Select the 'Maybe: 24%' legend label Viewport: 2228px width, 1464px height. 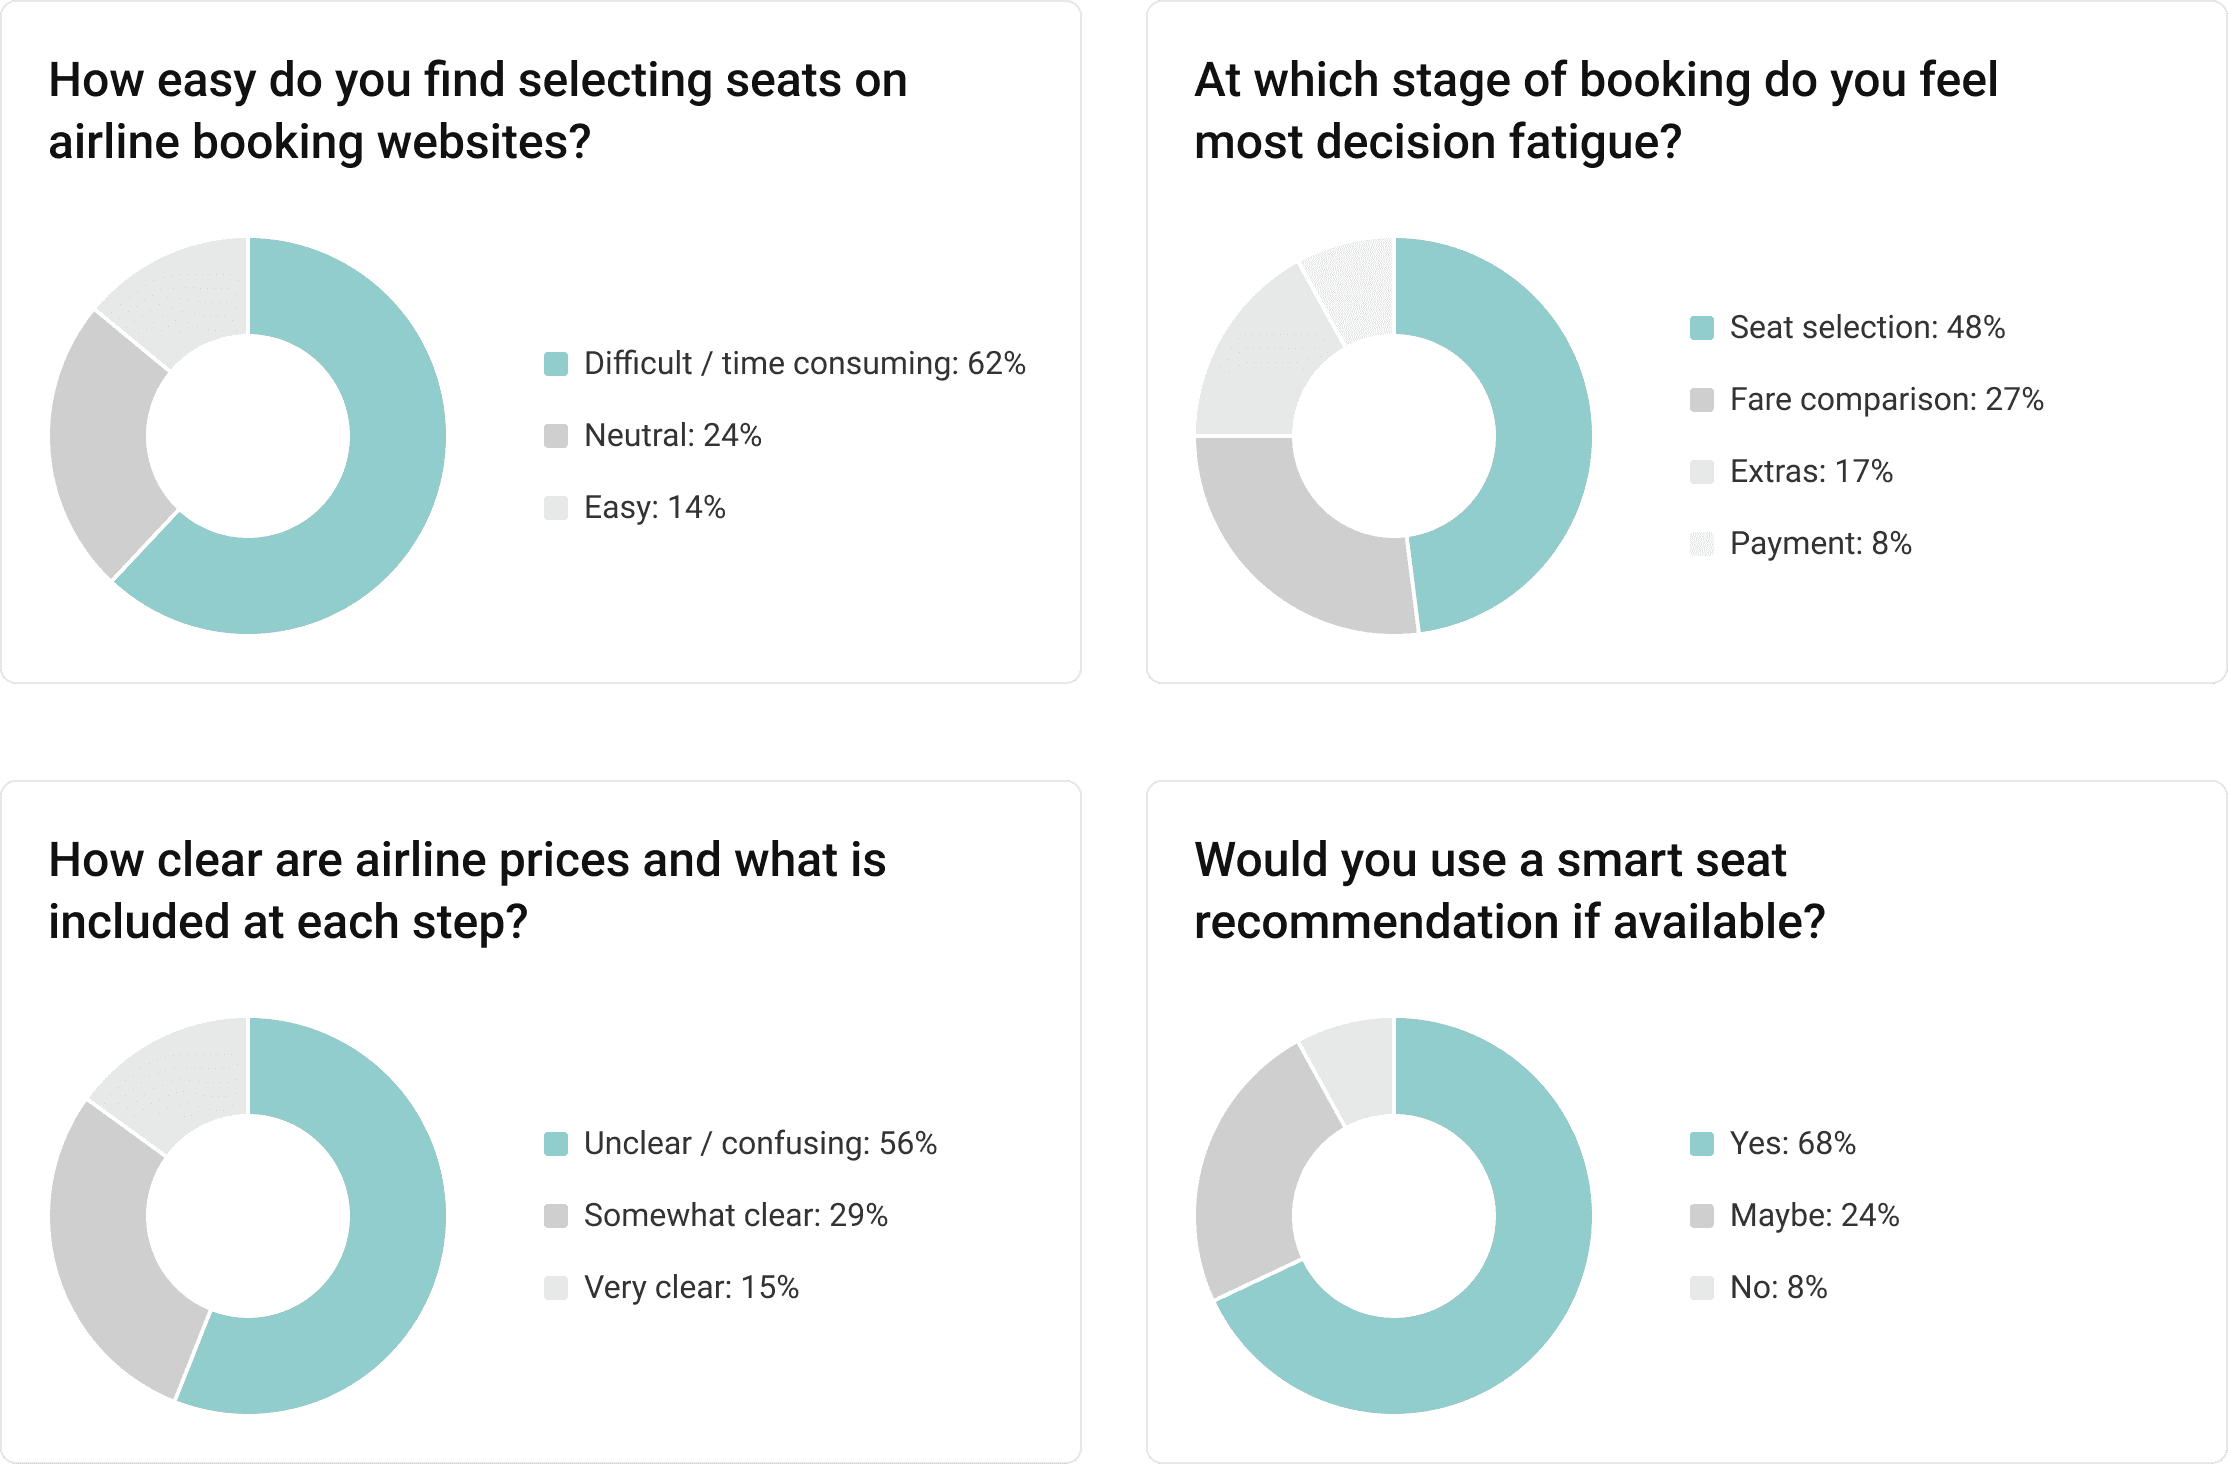click(1814, 1216)
